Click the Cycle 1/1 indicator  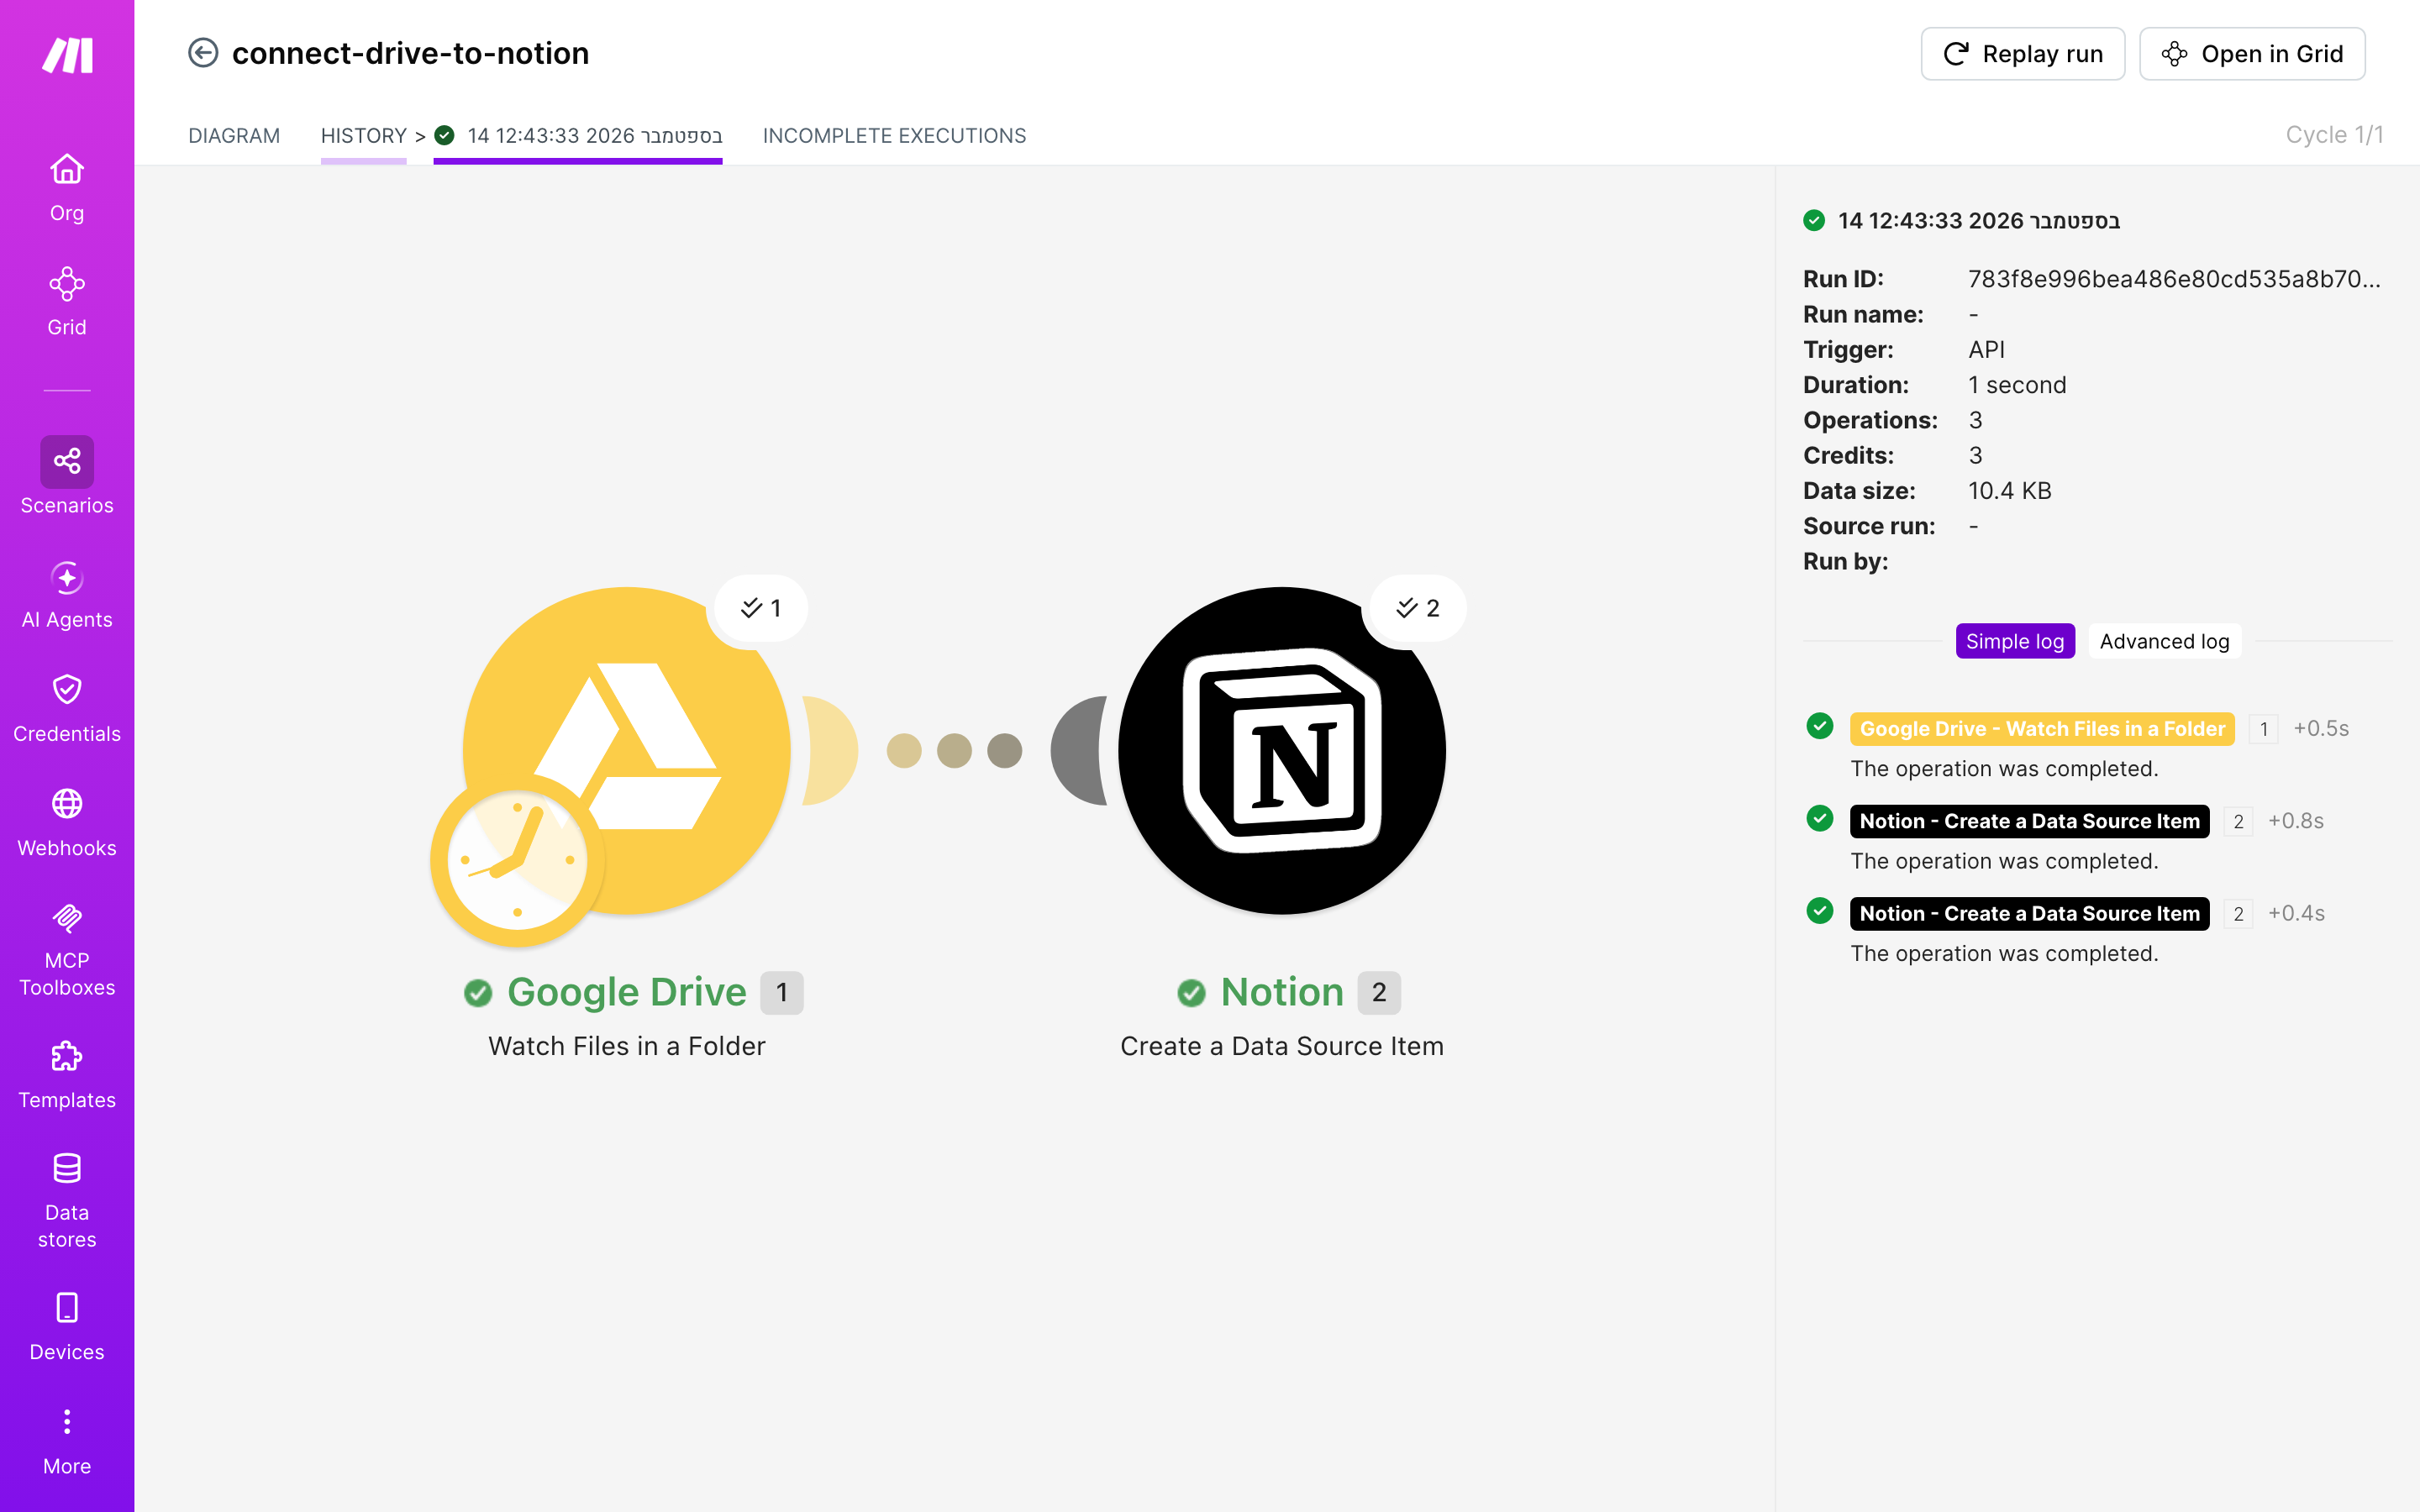click(x=2334, y=135)
